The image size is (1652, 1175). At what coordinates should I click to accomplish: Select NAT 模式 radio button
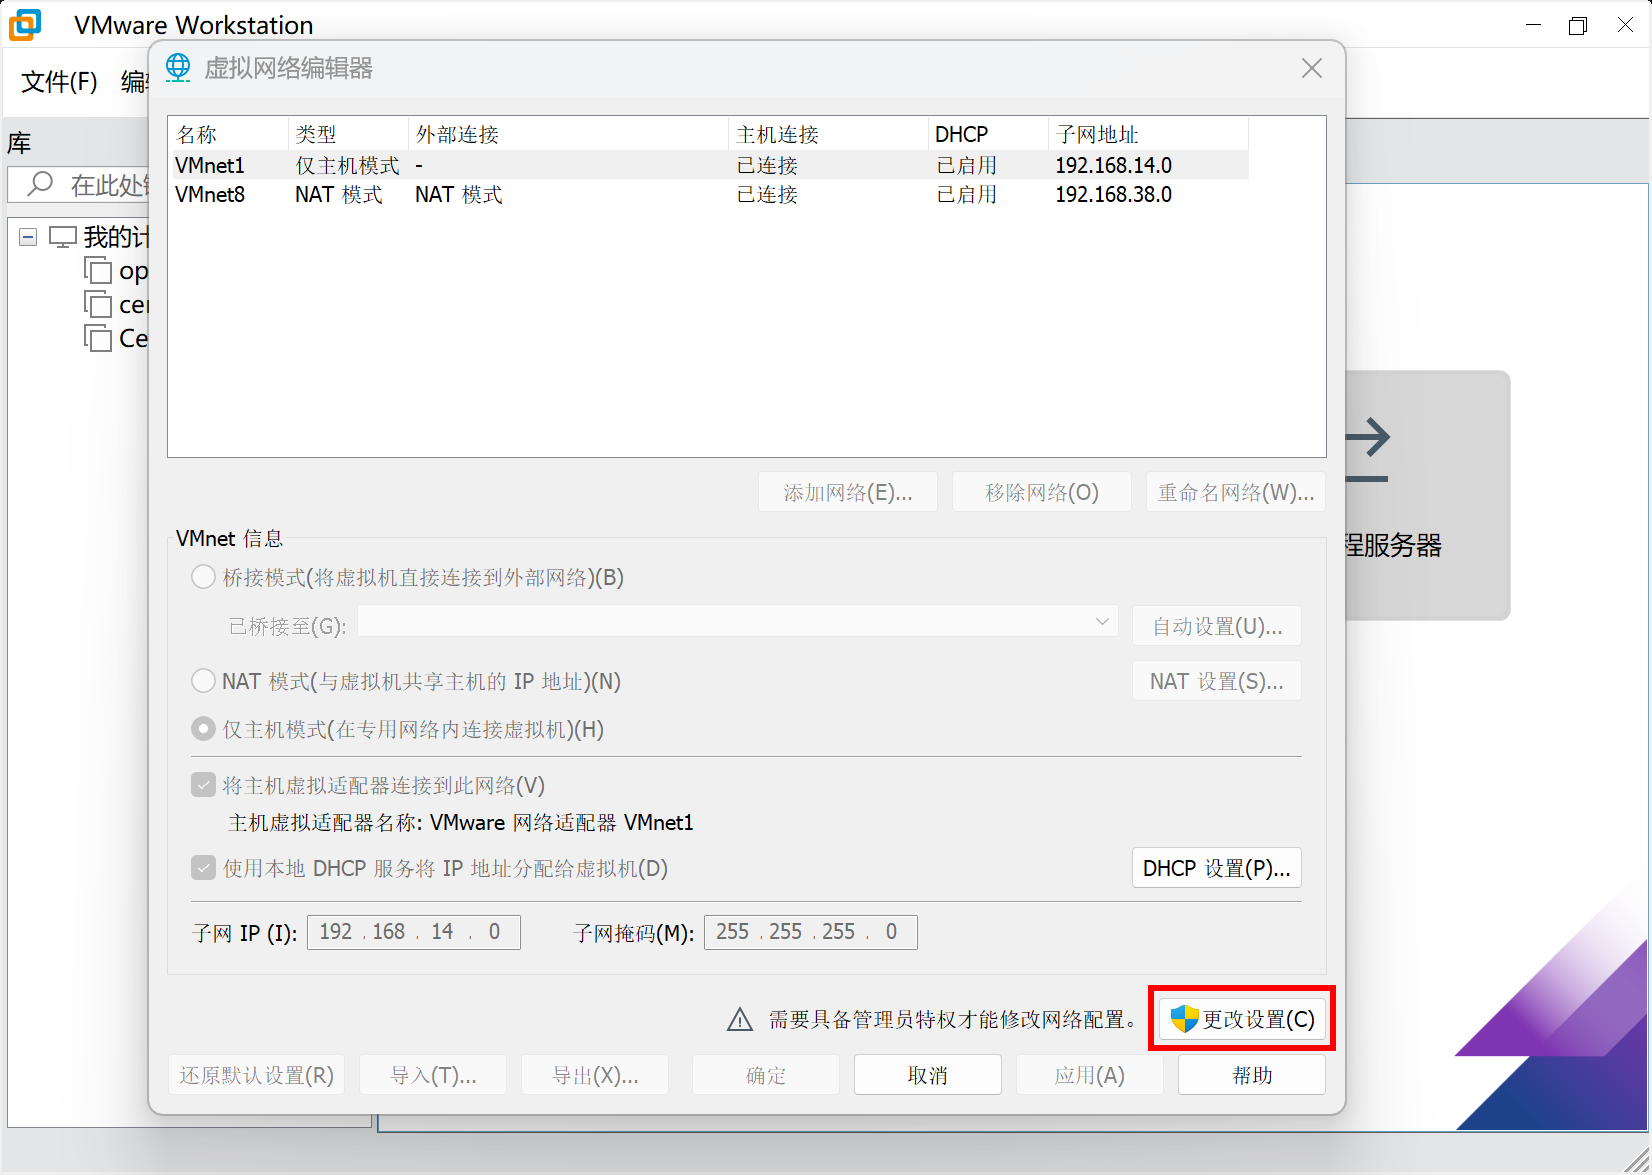(203, 681)
